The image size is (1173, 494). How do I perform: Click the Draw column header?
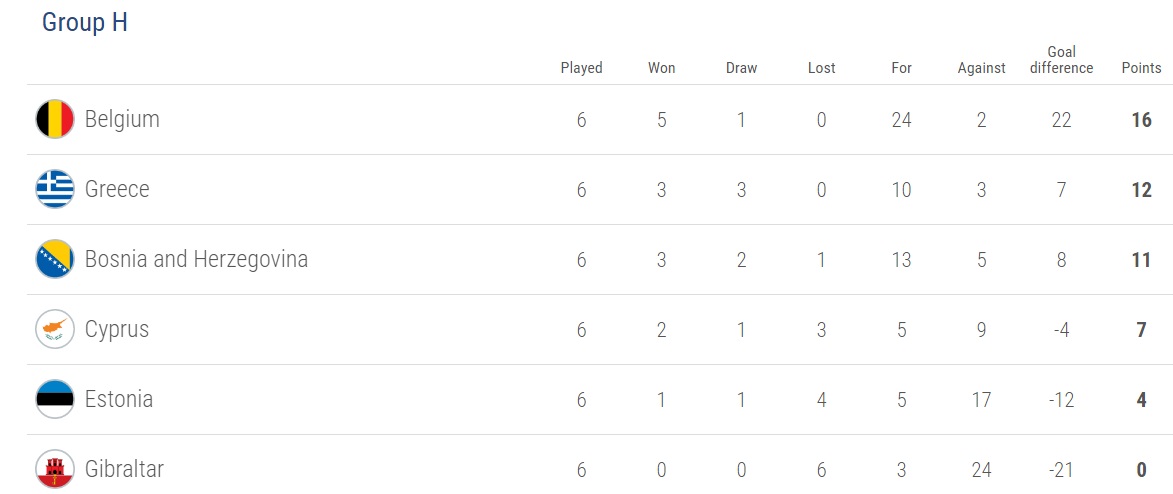click(741, 68)
